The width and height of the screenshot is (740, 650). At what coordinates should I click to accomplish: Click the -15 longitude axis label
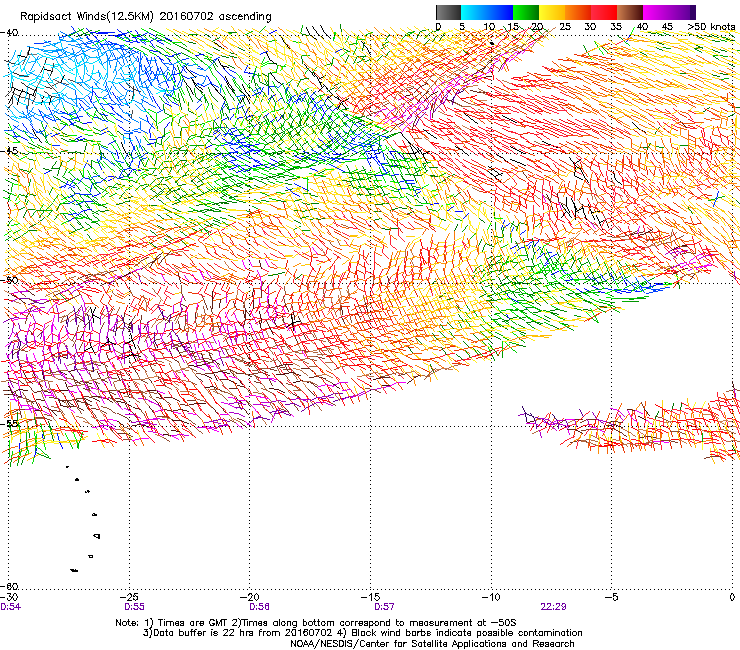[x=371, y=597]
